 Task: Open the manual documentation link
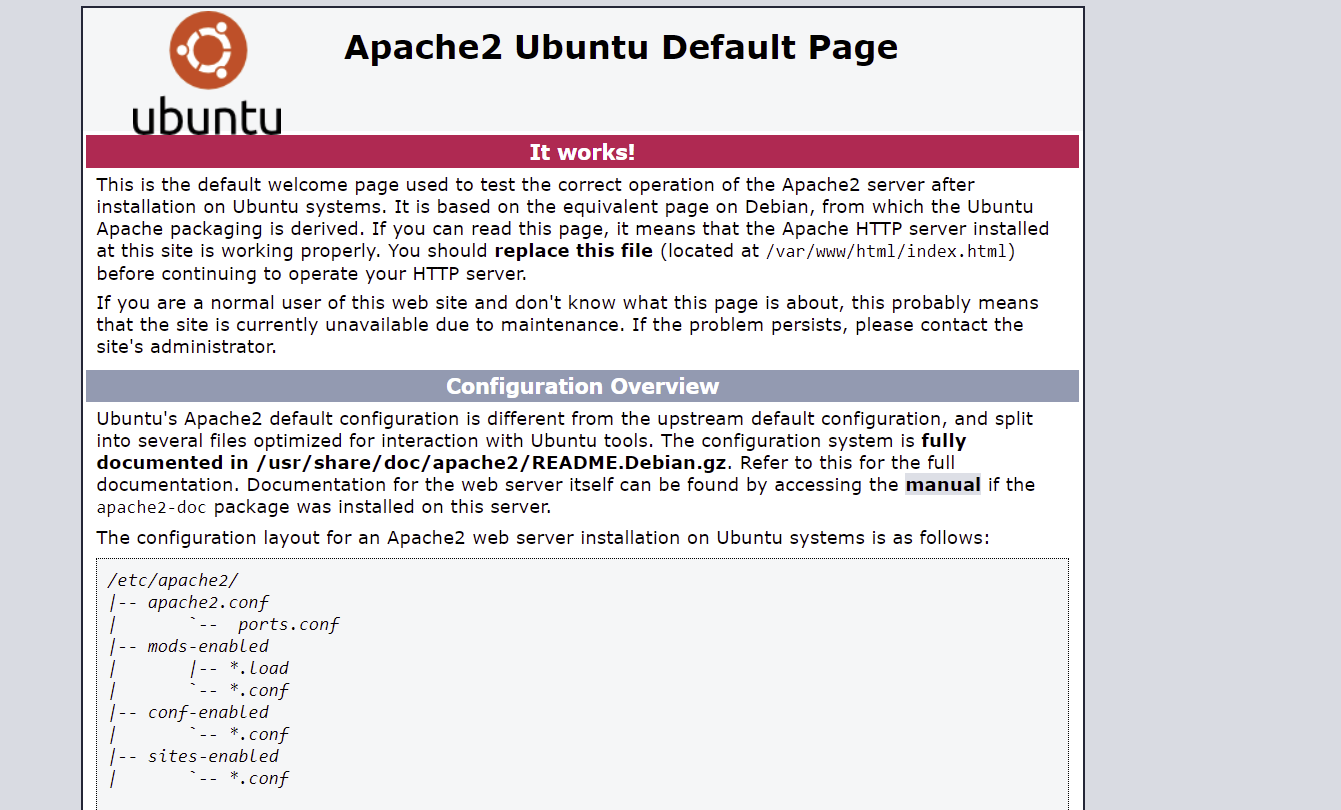coord(943,485)
